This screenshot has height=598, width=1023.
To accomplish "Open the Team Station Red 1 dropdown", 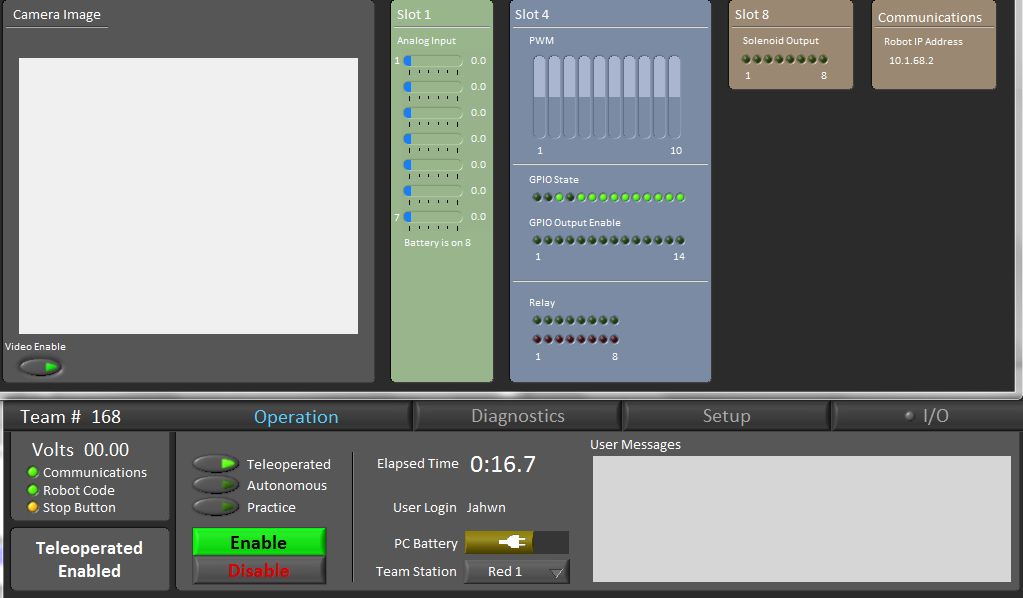I will click(x=517, y=571).
